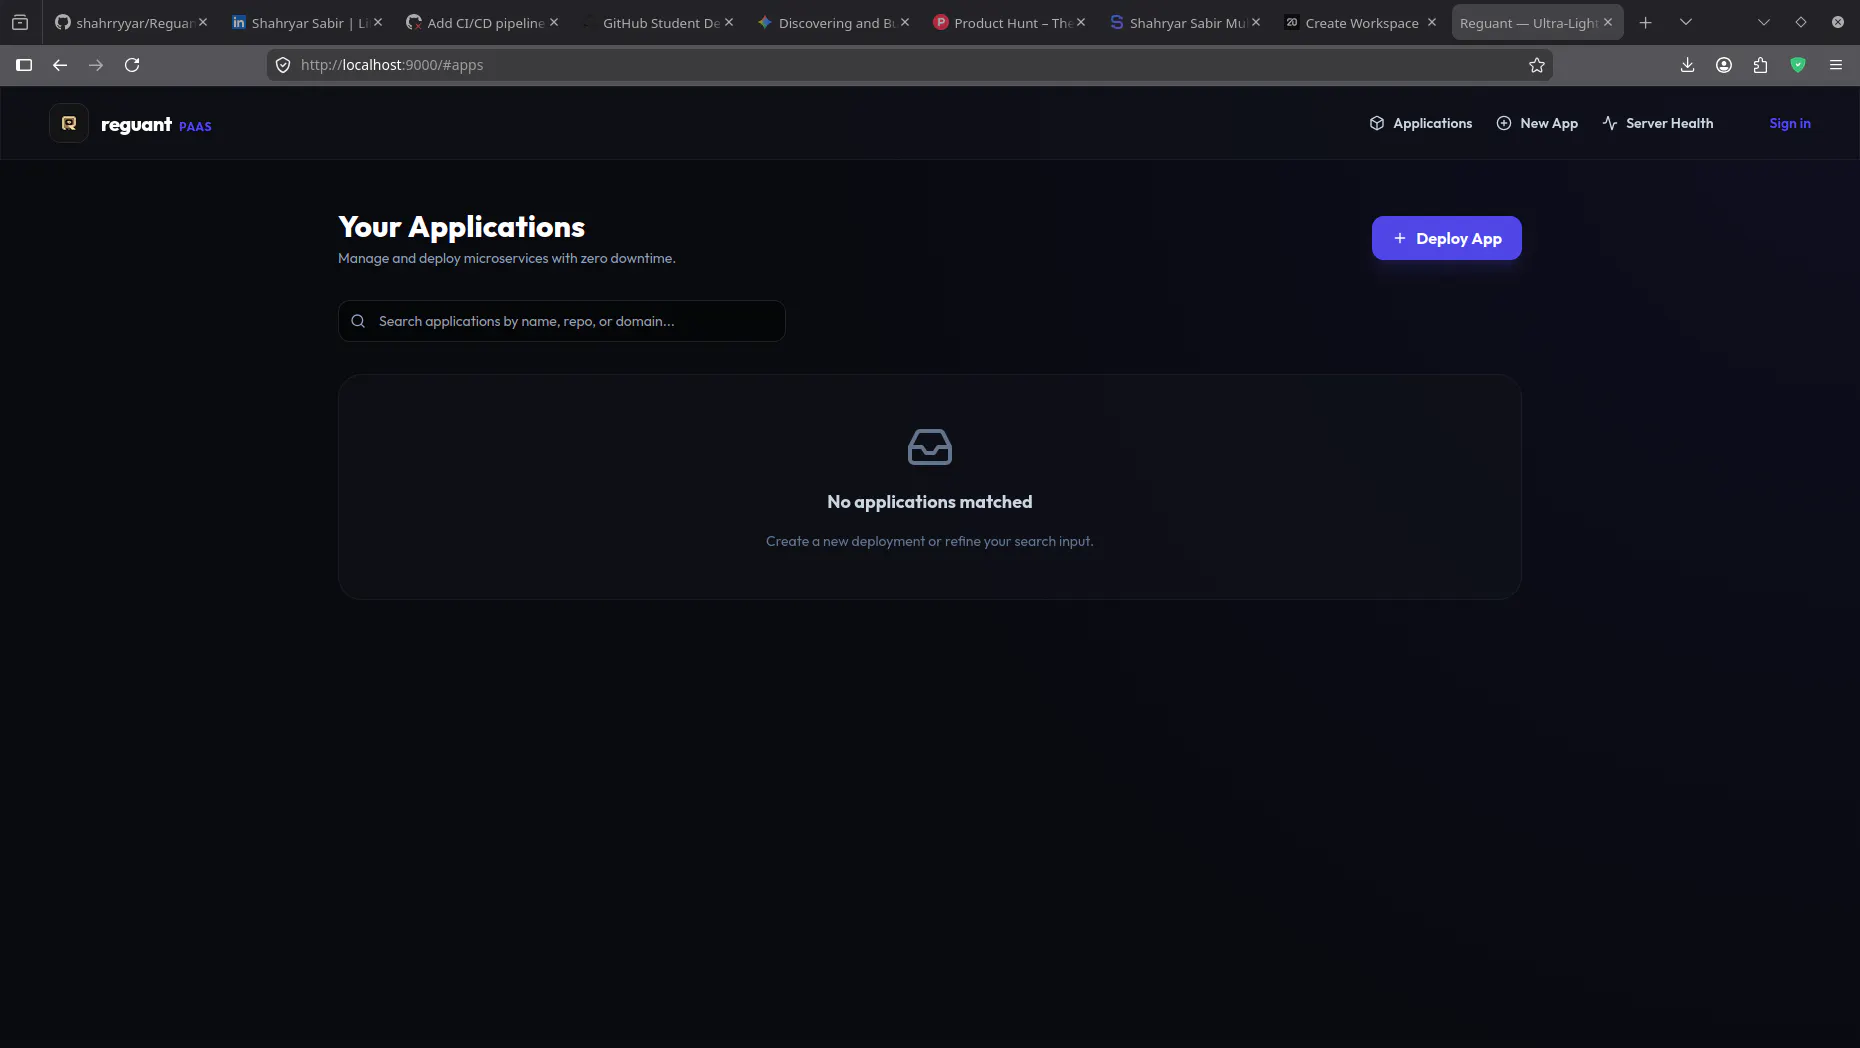Click the PAAS label beside logo

pos(195,126)
